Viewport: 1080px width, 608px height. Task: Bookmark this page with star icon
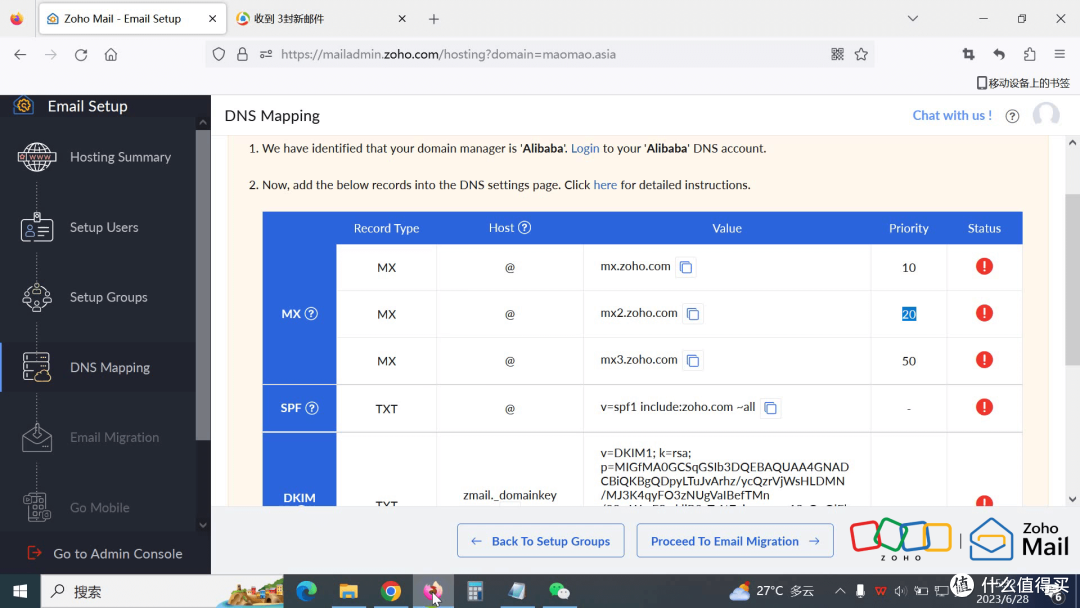tap(861, 54)
